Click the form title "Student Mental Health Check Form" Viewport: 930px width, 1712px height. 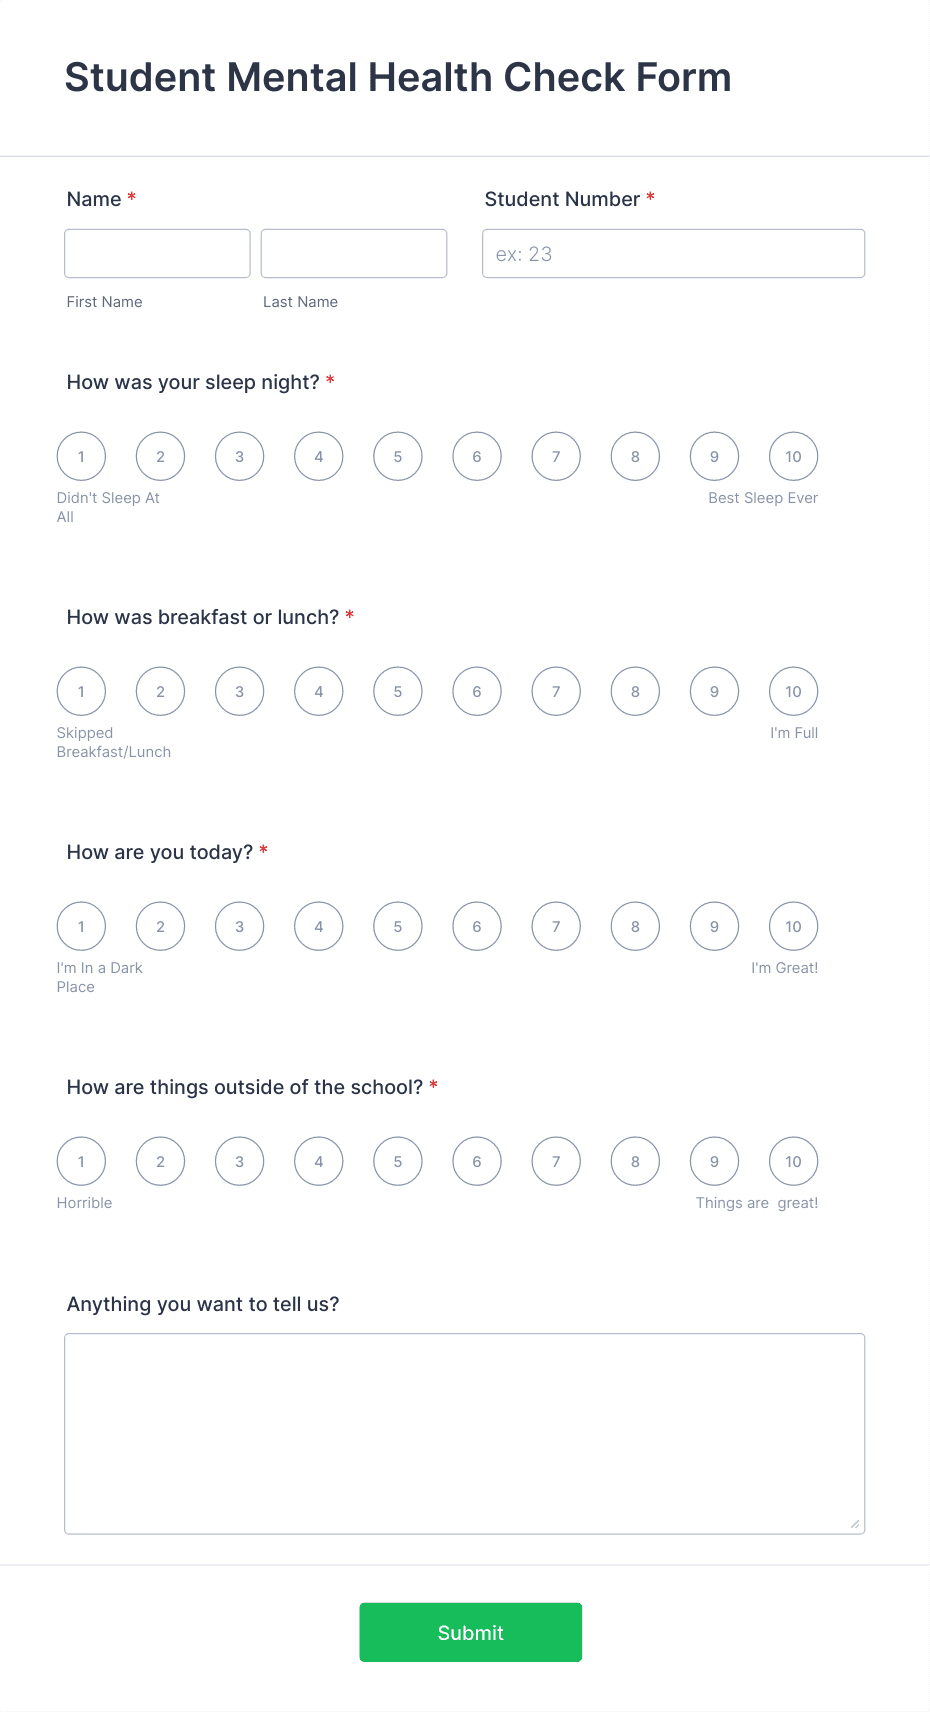point(397,77)
